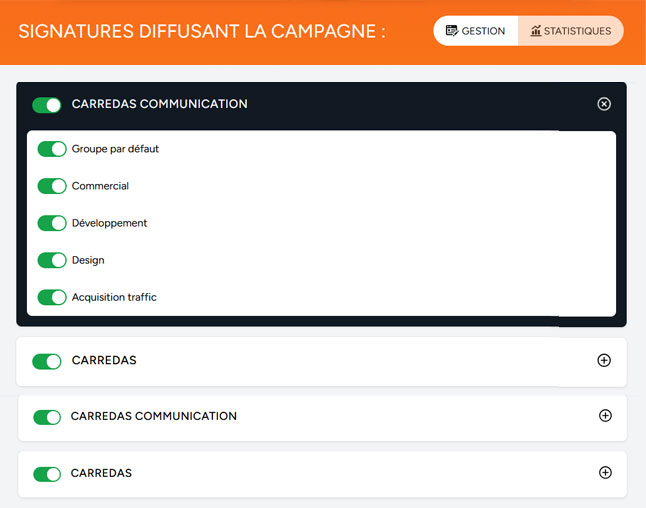Toggle the dark header CARREDAS COMMUNICATION switch
This screenshot has width=646, height=508.
point(47,105)
